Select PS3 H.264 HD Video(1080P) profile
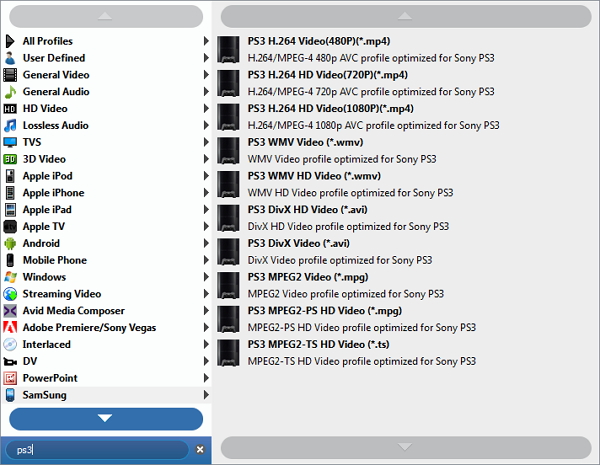The image size is (600, 465). tap(406, 117)
